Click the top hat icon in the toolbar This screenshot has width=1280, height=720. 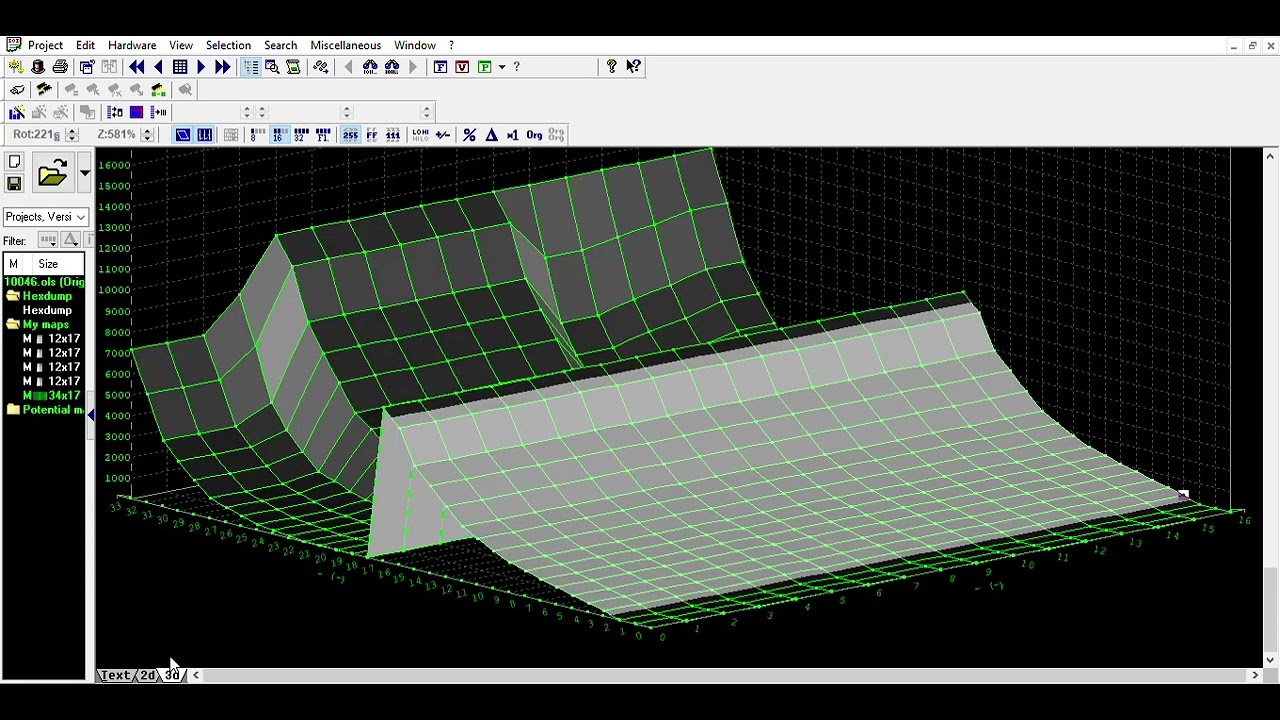click(x=38, y=67)
